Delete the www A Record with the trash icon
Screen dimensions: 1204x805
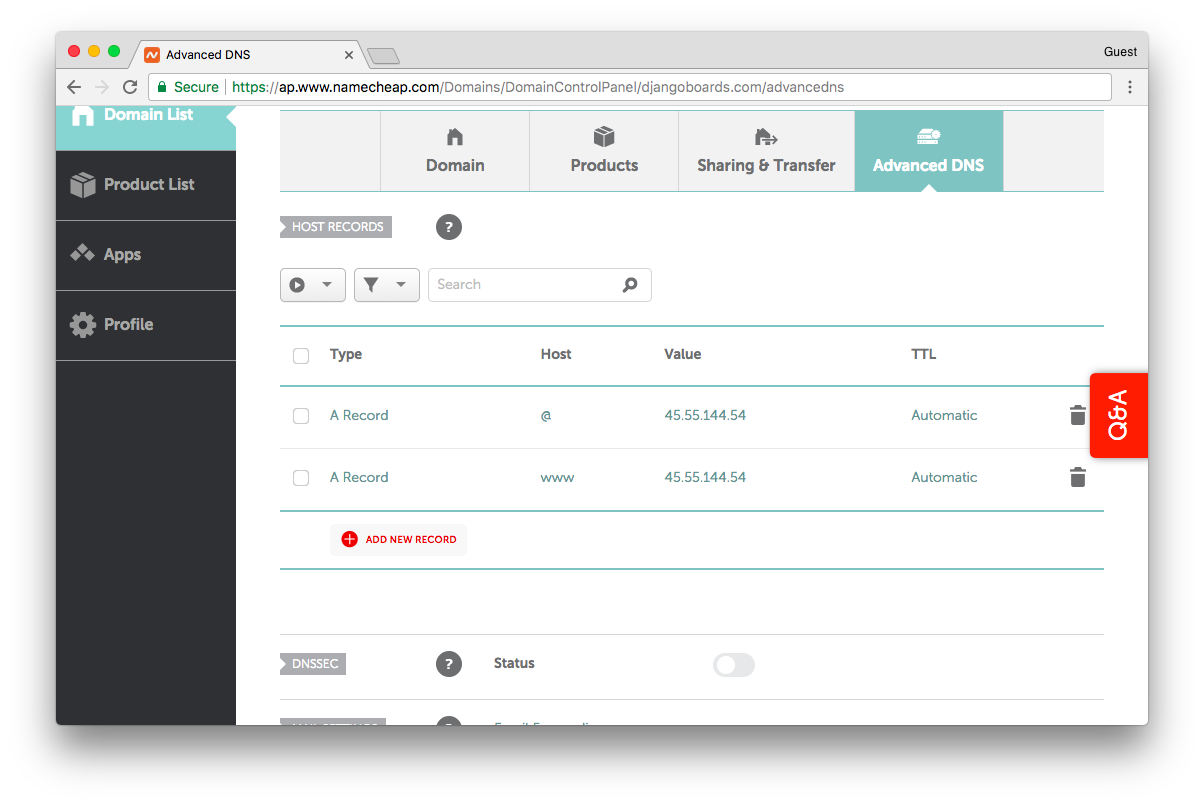point(1077,477)
